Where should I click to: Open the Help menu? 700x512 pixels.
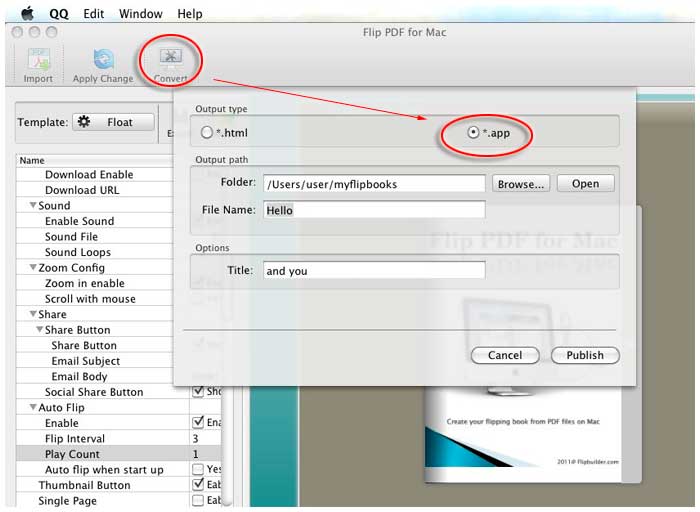click(x=190, y=14)
